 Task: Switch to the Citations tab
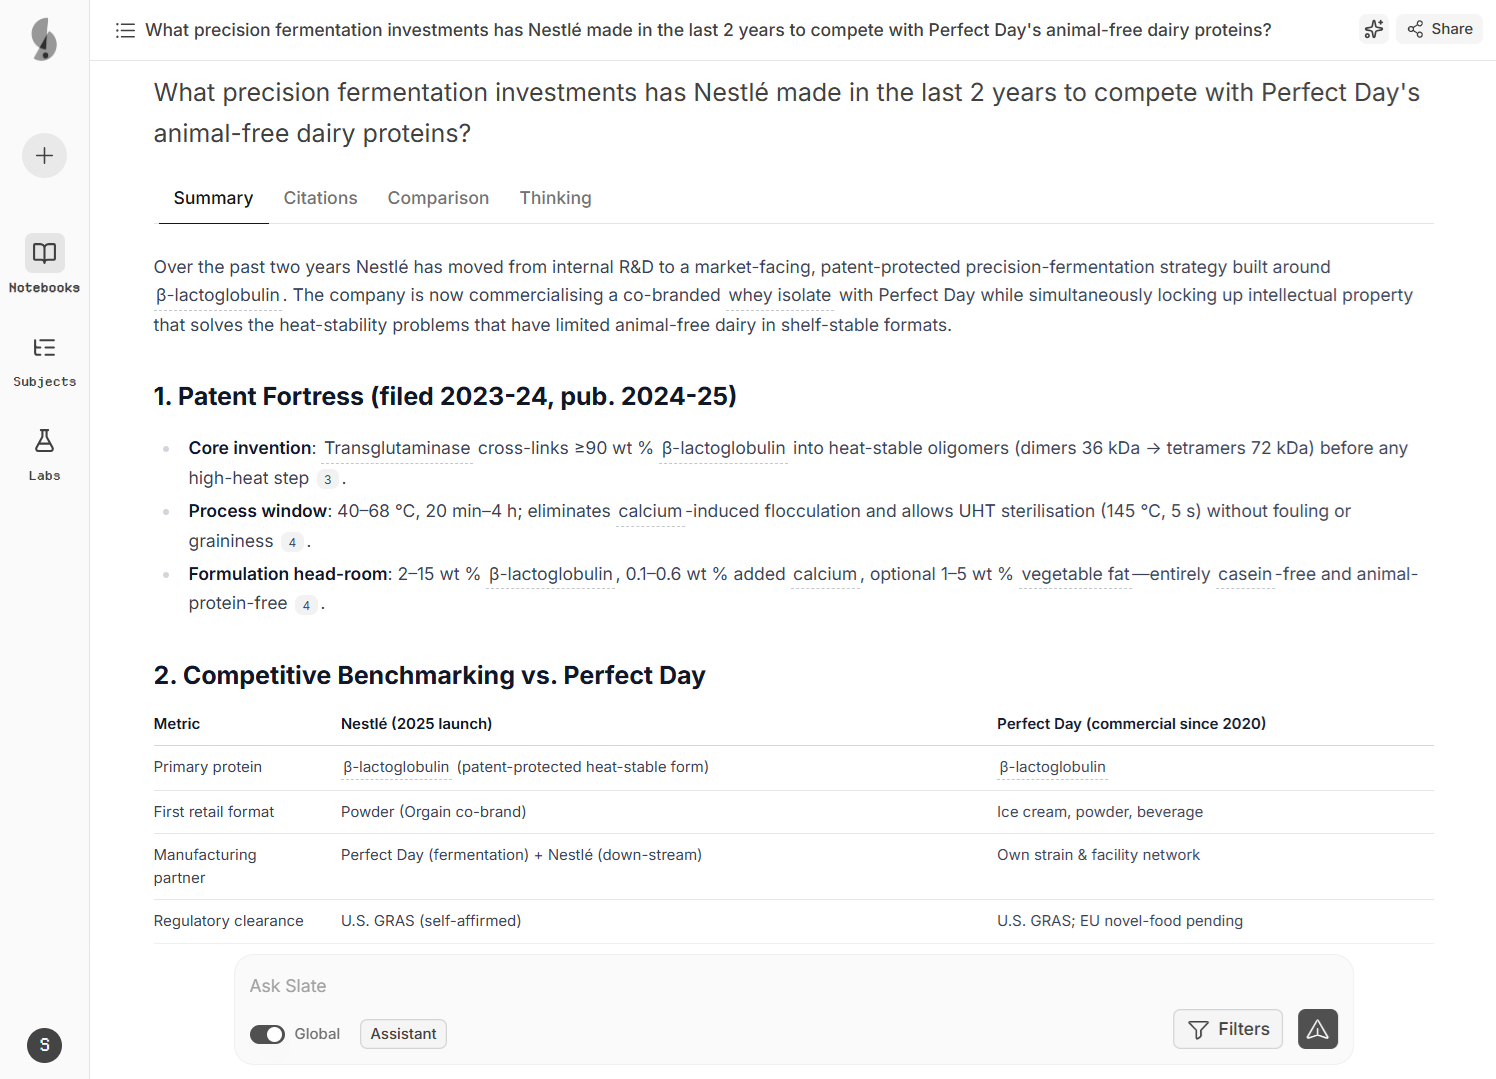(x=320, y=198)
